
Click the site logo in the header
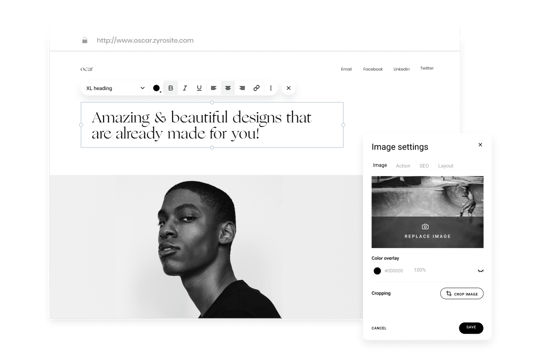86,69
